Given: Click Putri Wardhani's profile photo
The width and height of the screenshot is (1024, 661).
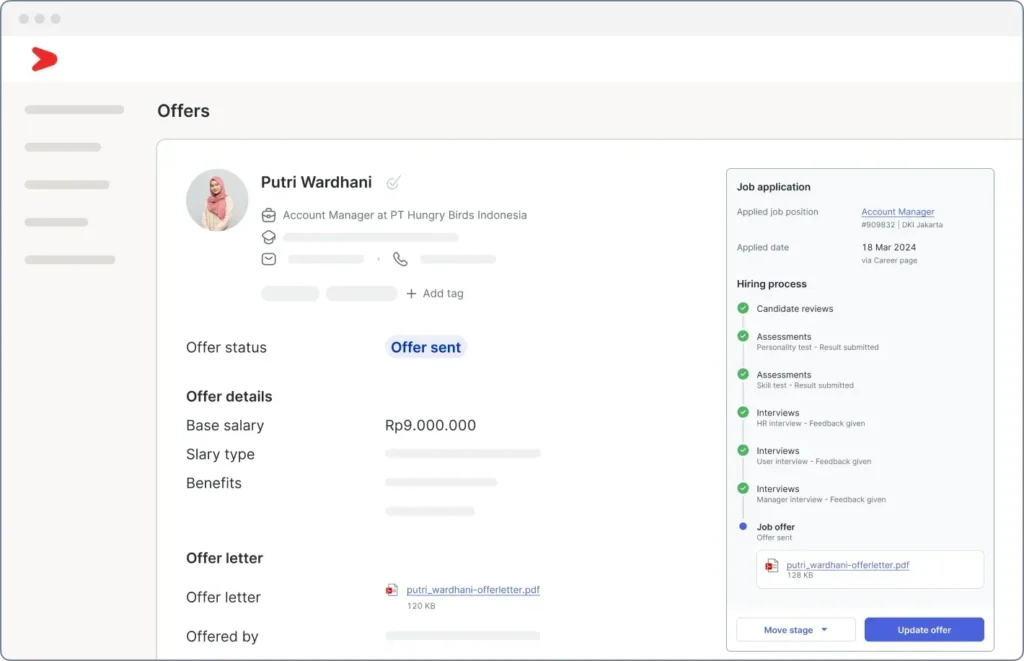Looking at the screenshot, I should [x=217, y=200].
